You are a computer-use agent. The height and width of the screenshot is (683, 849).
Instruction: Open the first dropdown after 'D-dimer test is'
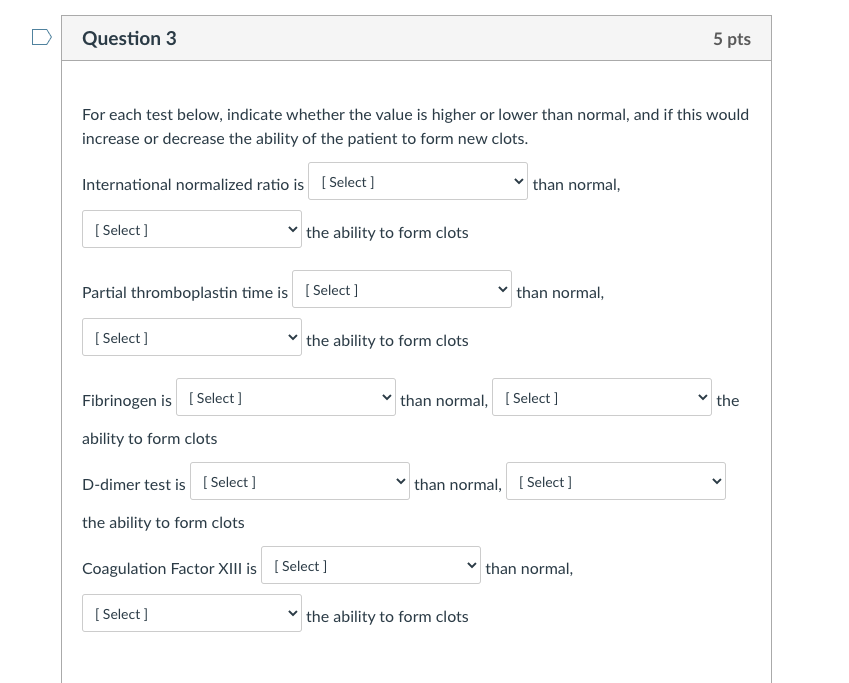coord(299,482)
